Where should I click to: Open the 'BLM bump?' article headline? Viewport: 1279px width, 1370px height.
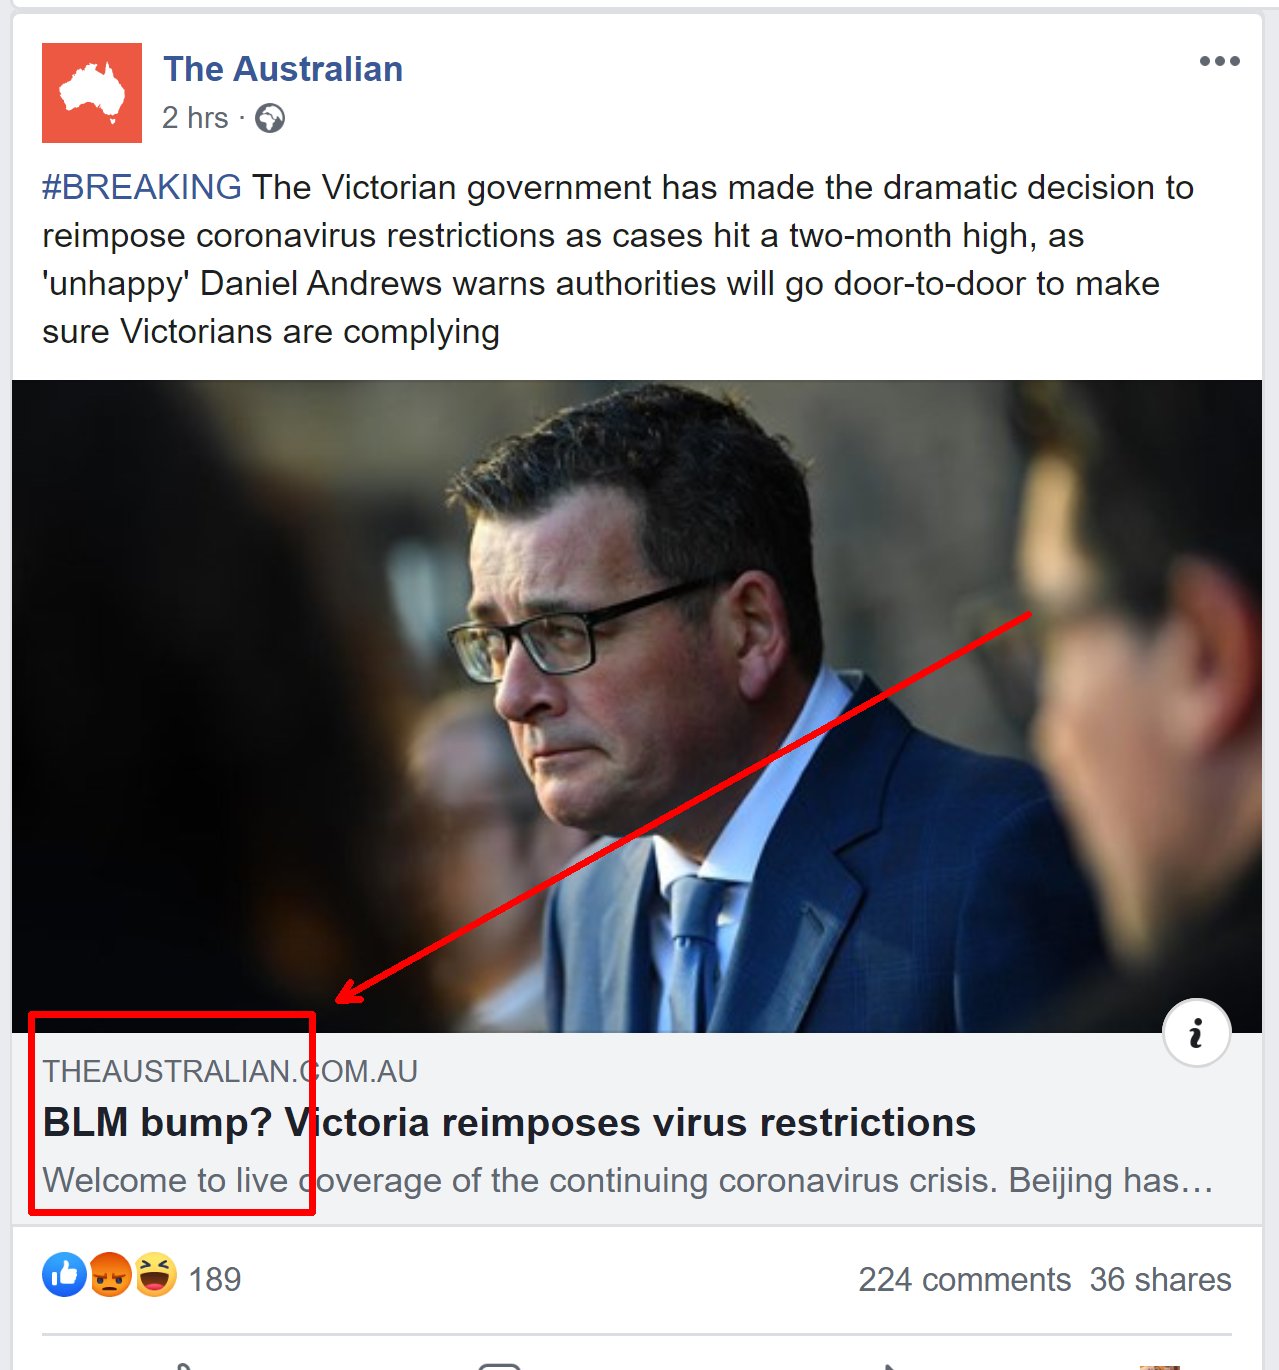(509, 1122)
